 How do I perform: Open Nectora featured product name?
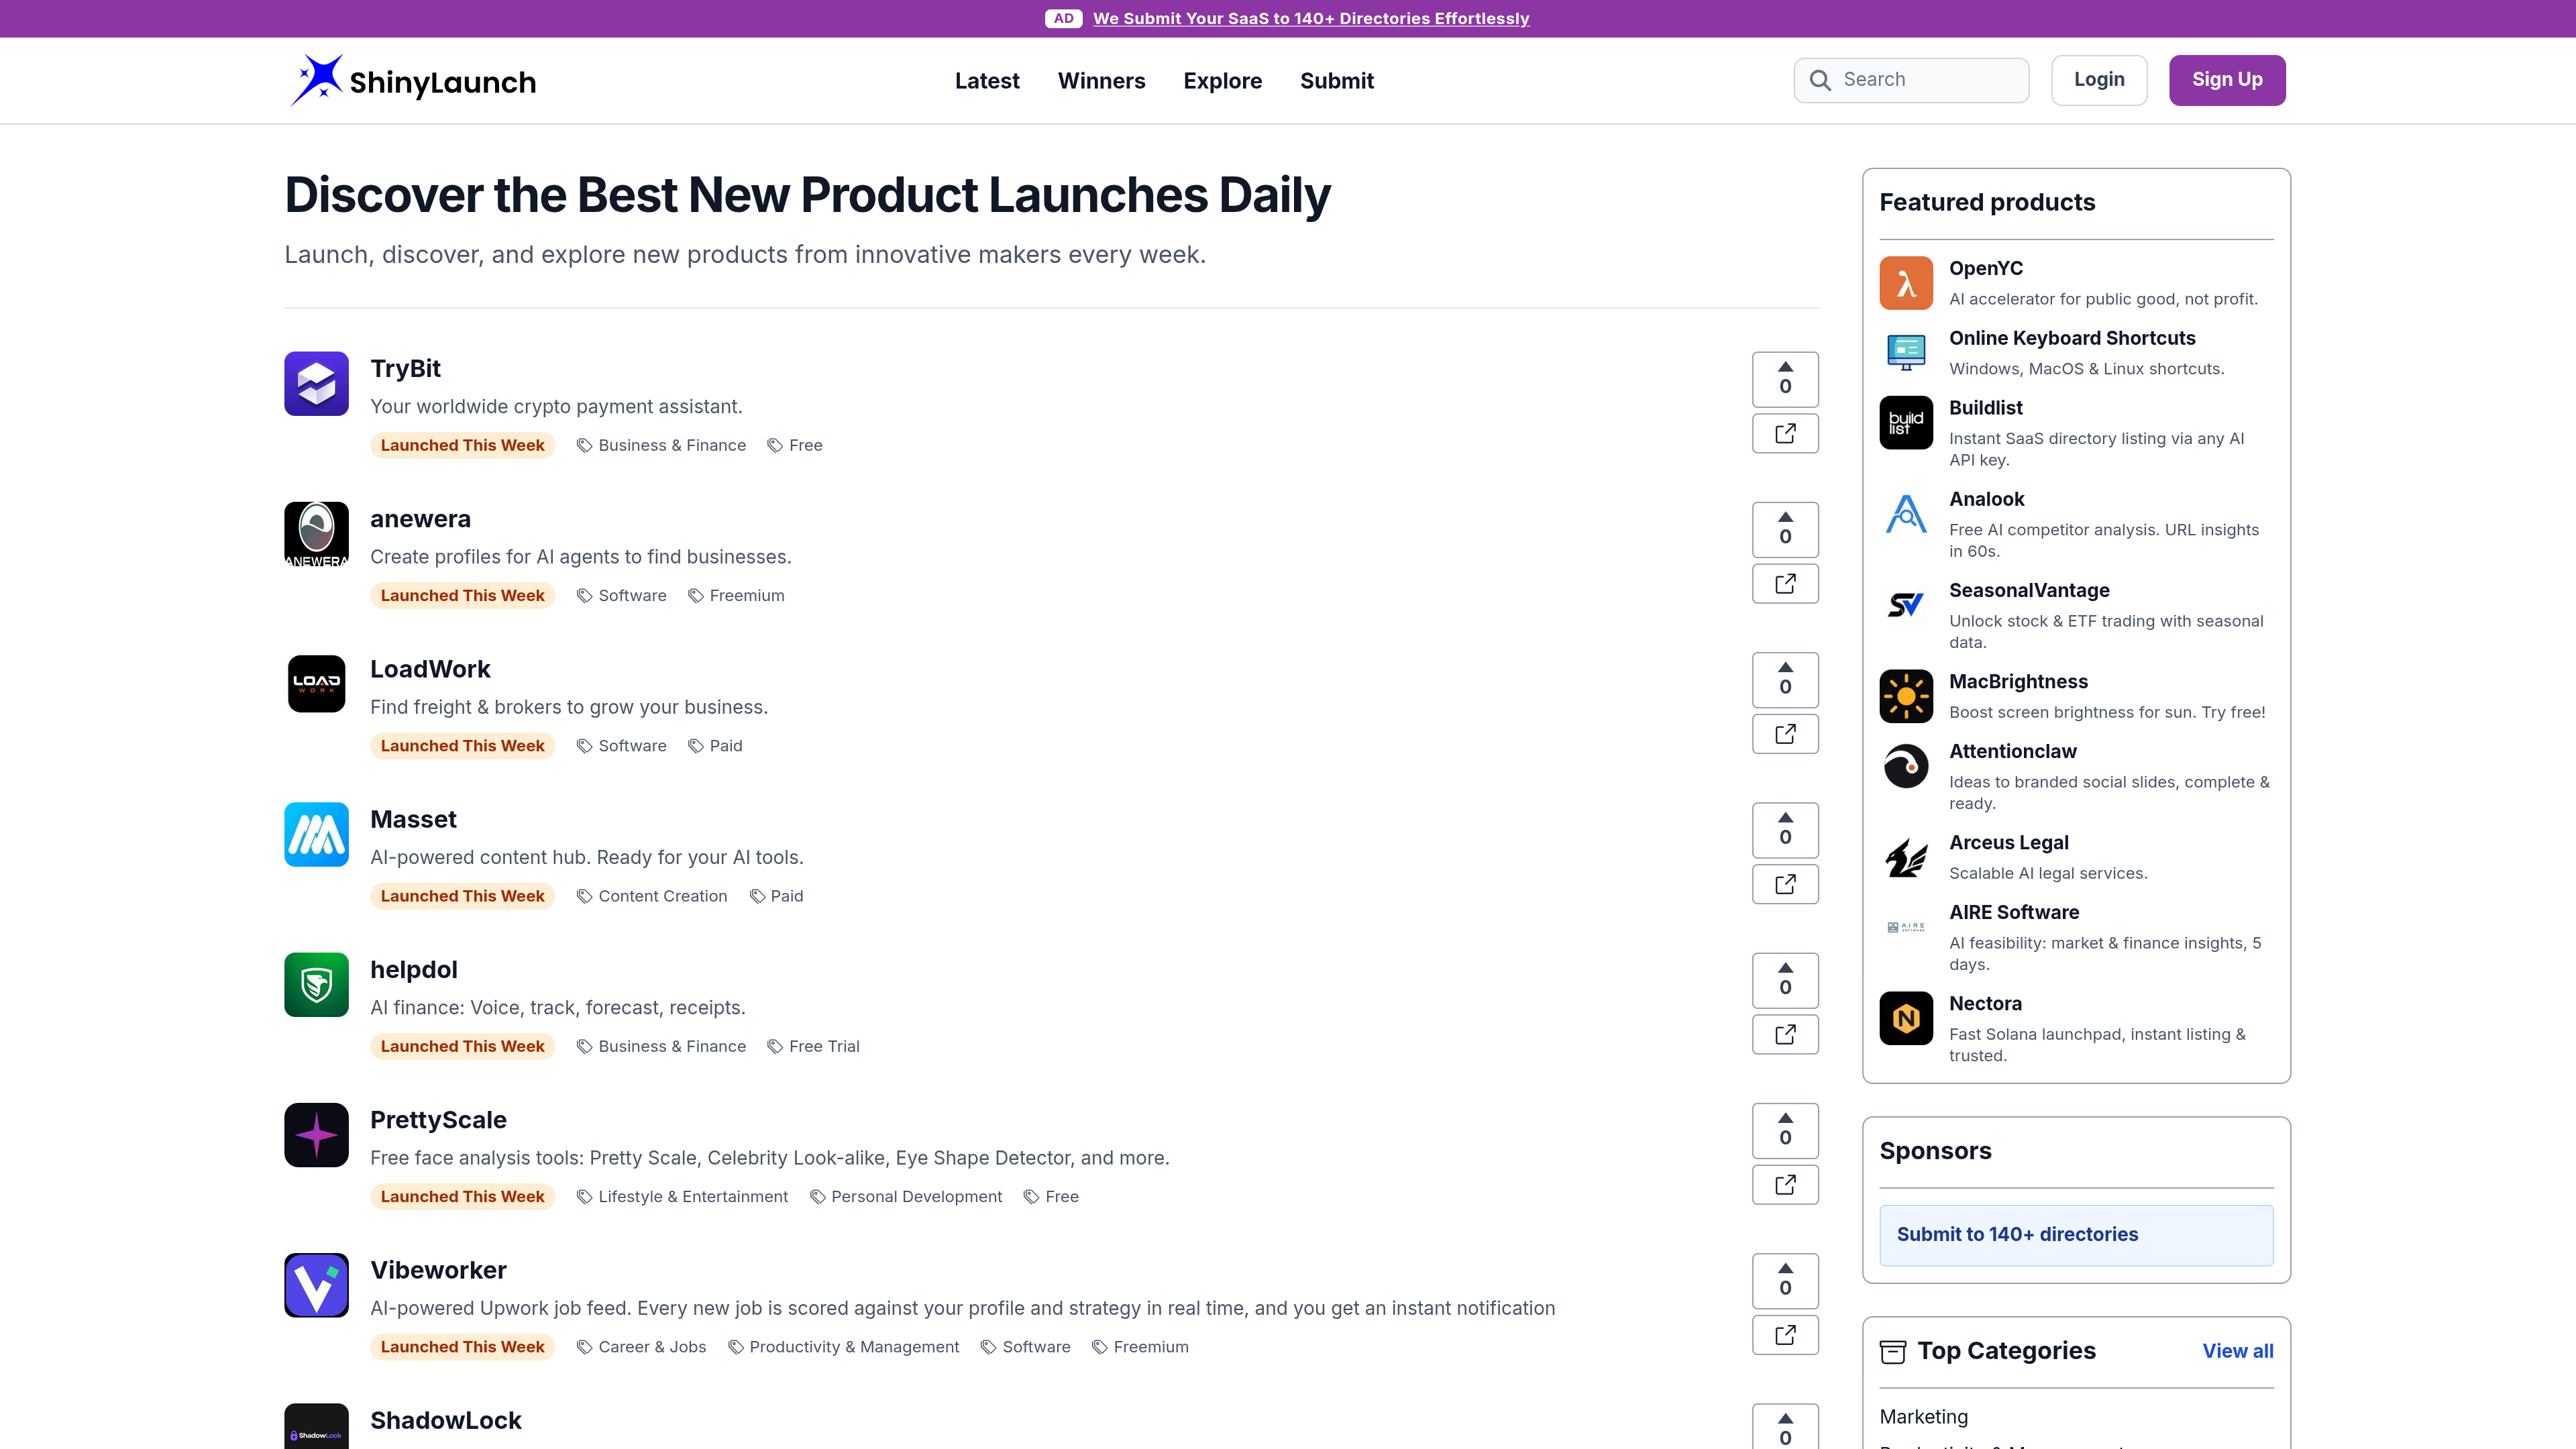click(x=1985, y=1004)
